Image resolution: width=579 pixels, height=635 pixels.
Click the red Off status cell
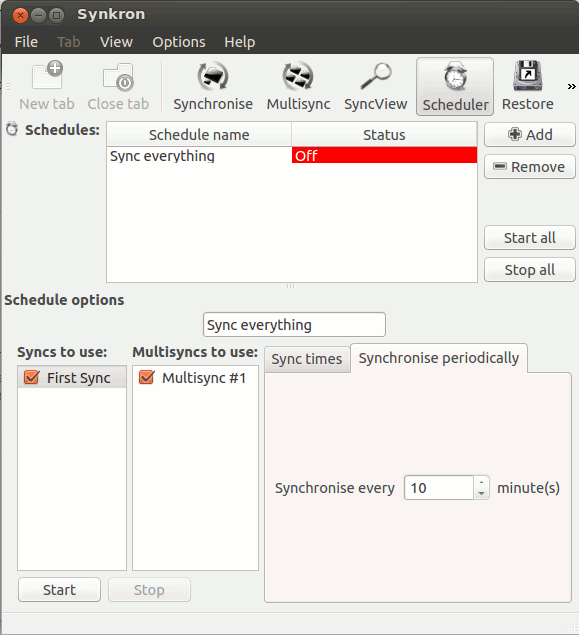tap(384, 156)
